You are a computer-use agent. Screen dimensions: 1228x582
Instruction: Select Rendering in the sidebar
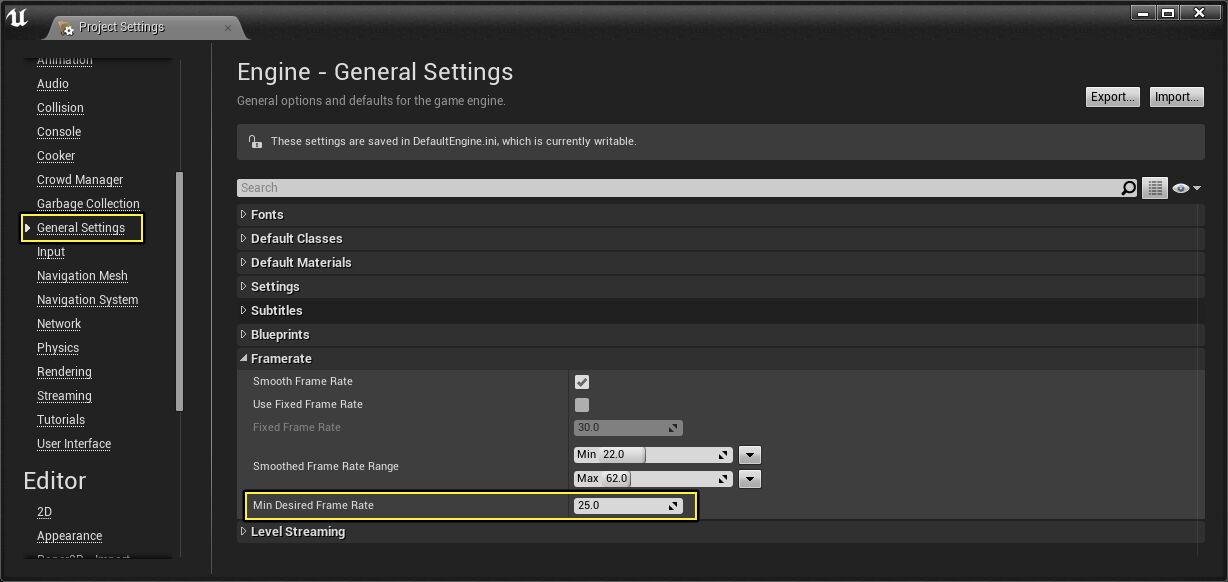64,372
